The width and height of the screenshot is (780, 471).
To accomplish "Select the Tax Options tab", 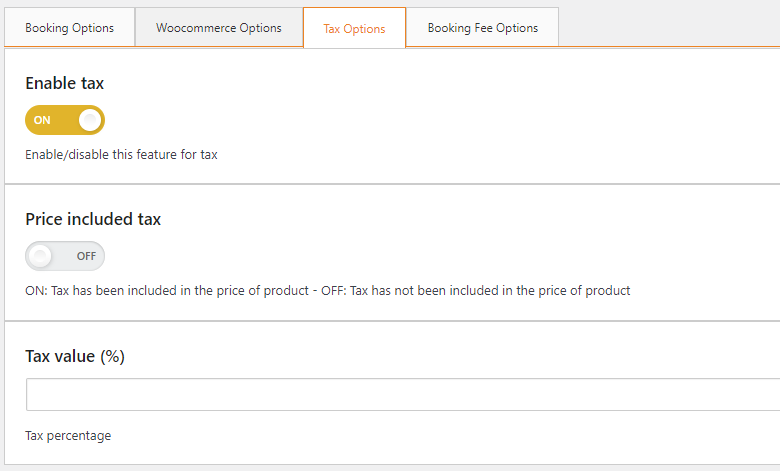I will click(x=354, y=28).
